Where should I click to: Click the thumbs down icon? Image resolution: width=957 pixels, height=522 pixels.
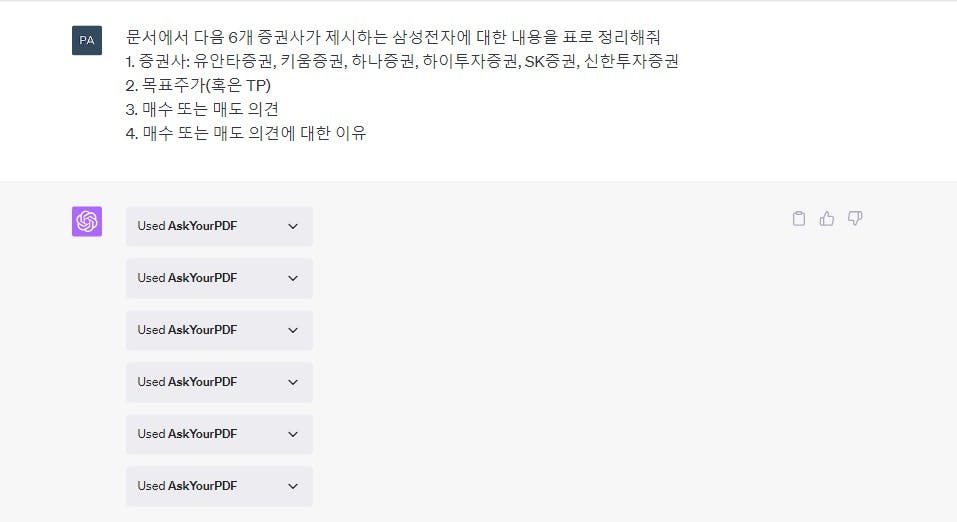click(854, 219)
